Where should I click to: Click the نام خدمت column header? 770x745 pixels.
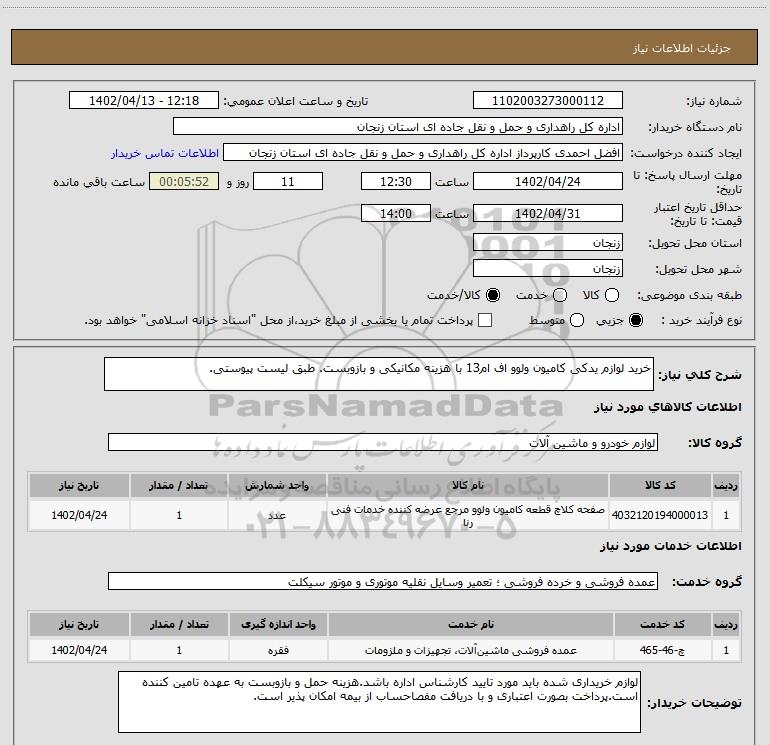(x=471, y=624)
